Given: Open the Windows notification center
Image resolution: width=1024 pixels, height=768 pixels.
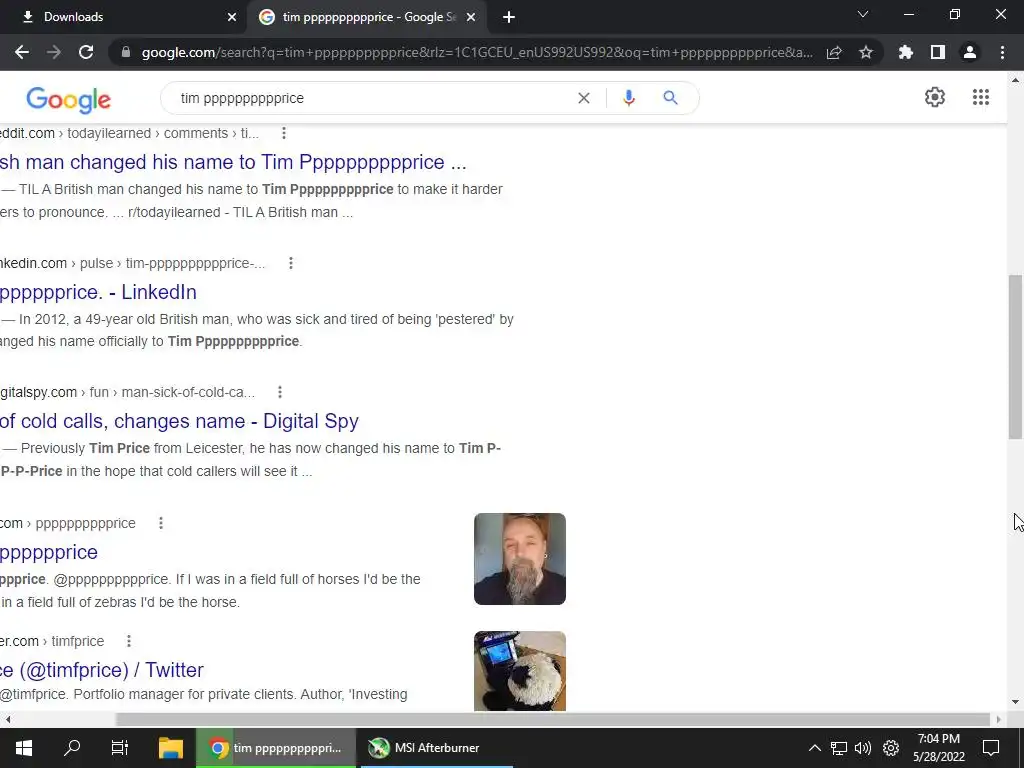Looking at the screenshot, I should [991, 748].
